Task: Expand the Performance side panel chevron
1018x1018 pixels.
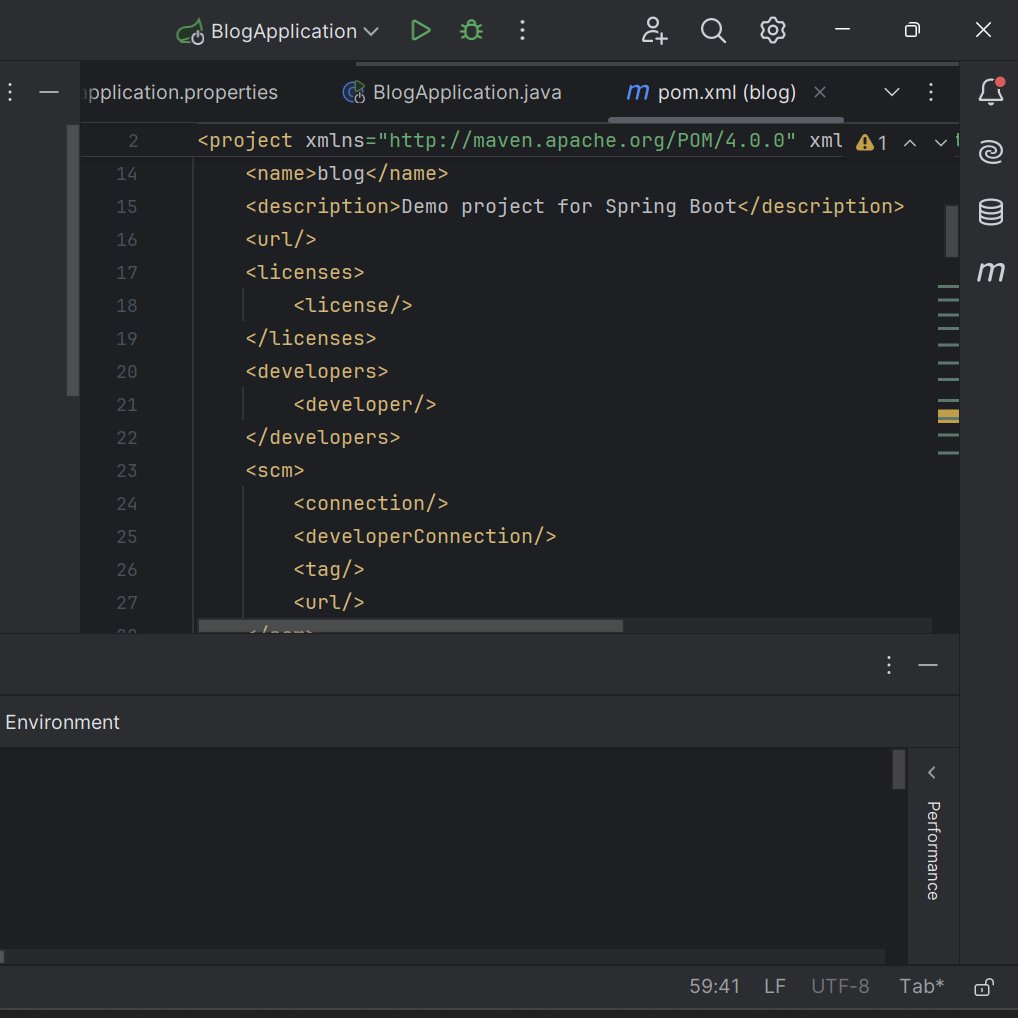Action: tap(932, 773)
